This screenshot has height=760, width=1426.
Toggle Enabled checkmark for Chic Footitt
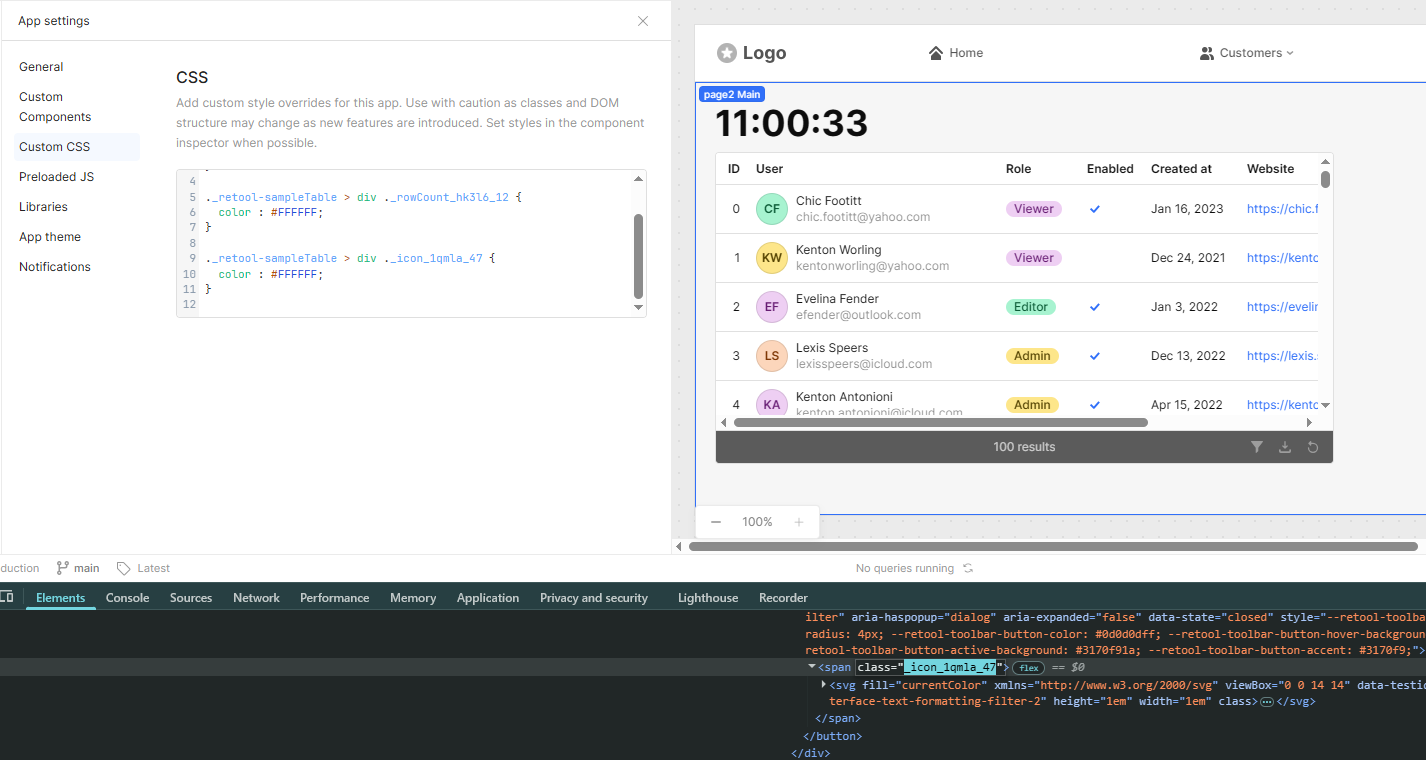click(x=1095, y=209)
